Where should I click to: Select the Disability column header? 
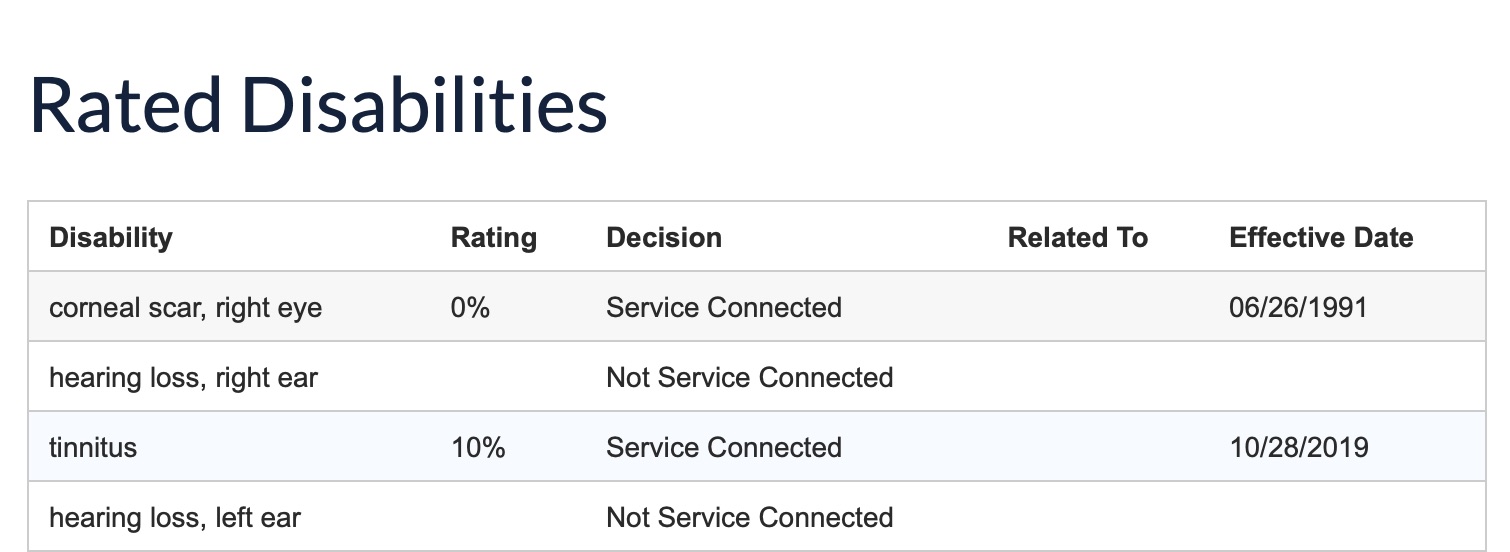point(111,237)
